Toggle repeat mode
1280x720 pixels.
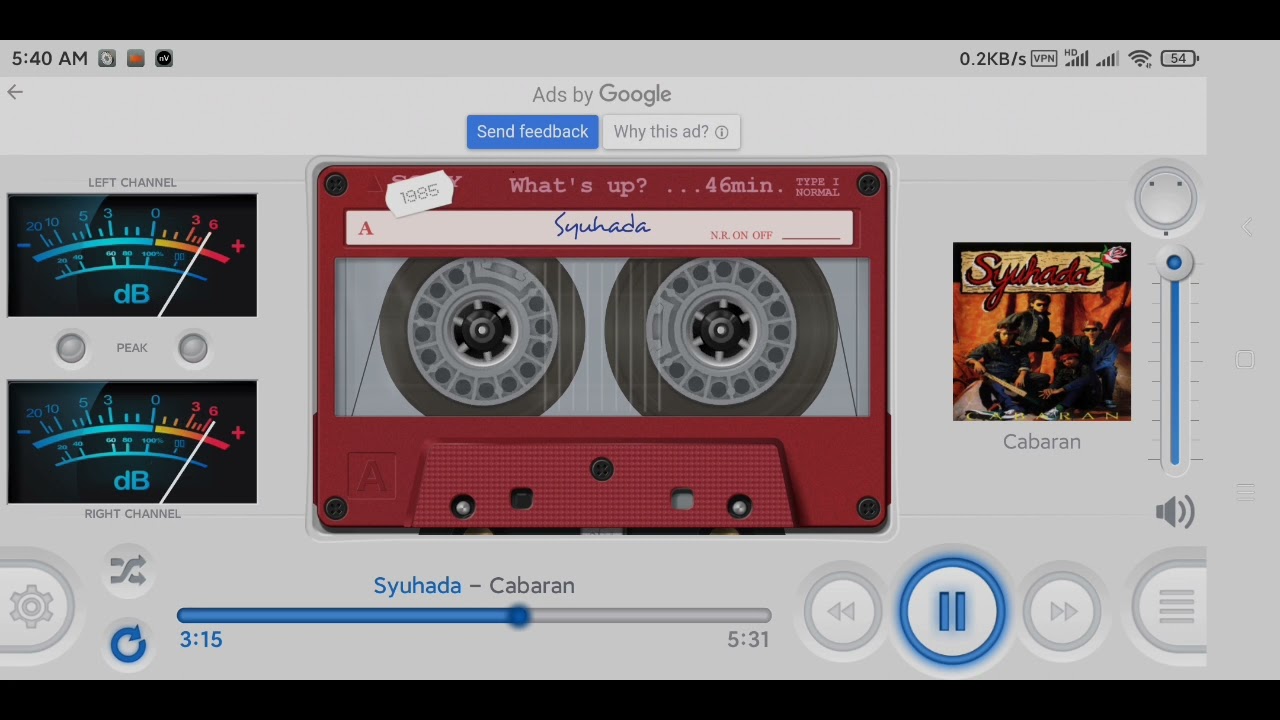tap(128, 644)
